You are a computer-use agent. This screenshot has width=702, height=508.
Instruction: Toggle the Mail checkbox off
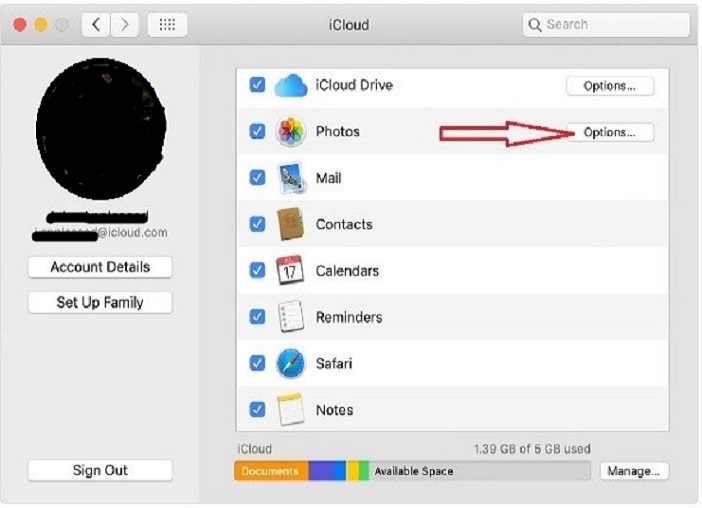(x=257, y=178)
